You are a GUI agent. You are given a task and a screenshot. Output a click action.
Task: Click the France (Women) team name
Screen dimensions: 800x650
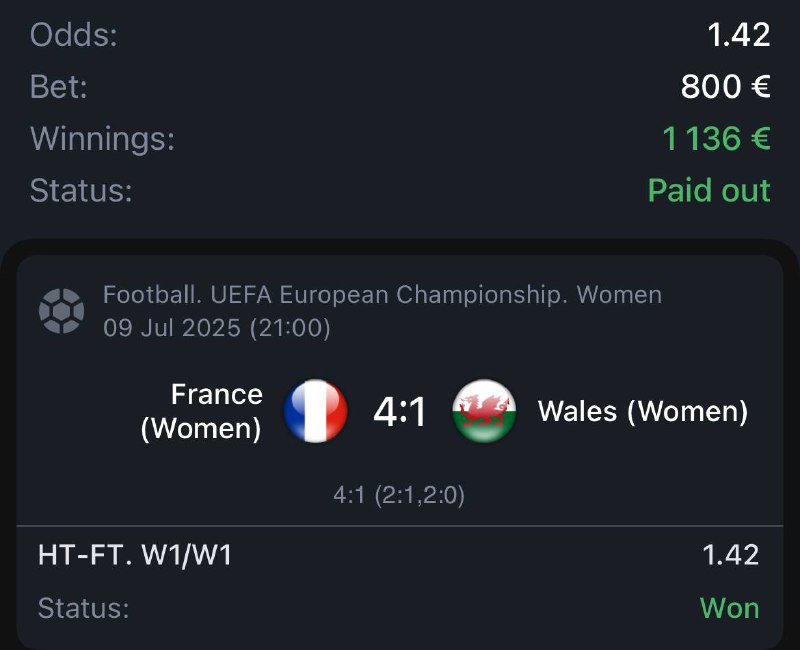coord(203,411)
